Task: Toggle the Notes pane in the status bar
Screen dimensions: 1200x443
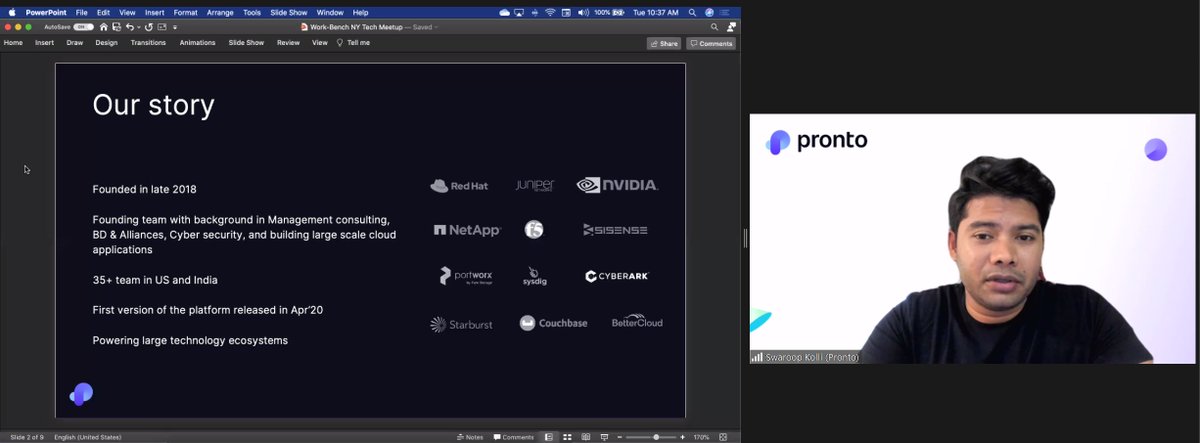Action: pos(470,437)
